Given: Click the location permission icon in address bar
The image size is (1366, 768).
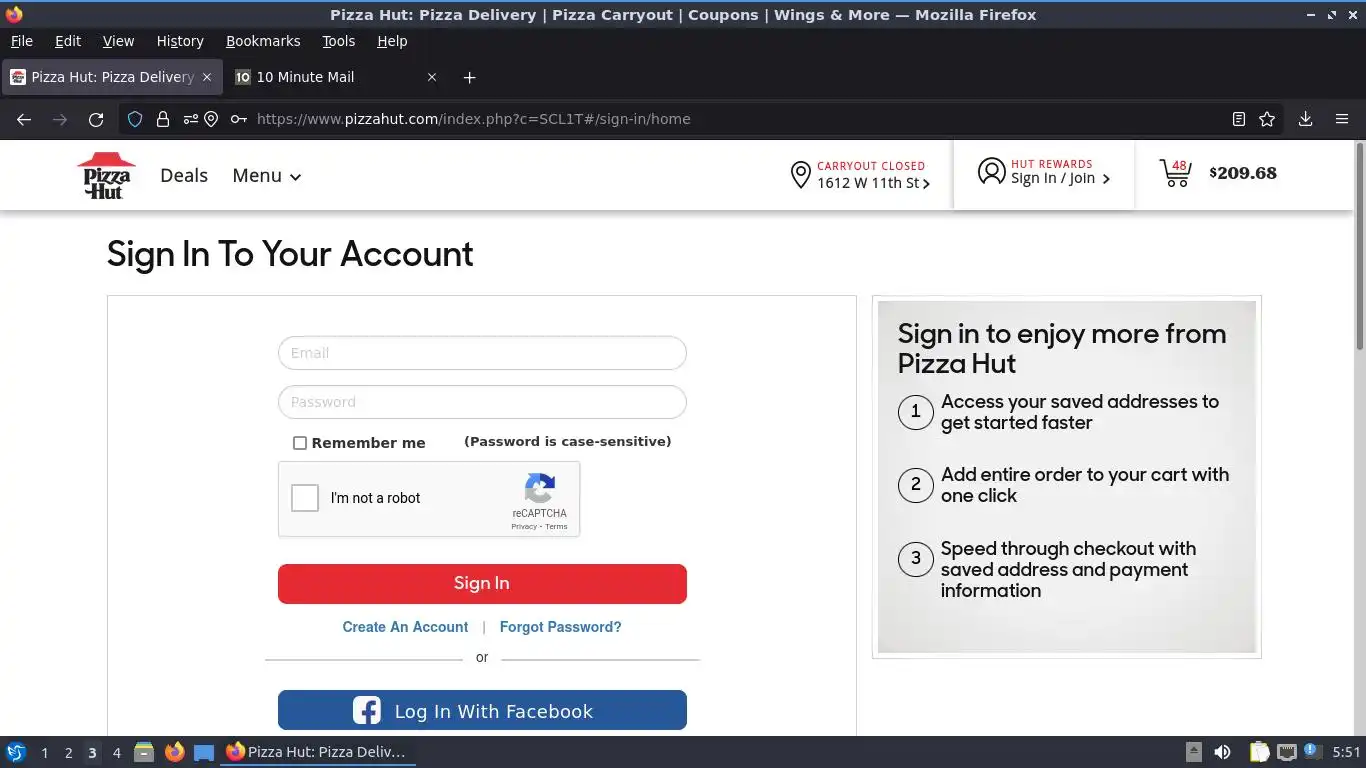Looking at the screenshot, I should point(211,119).
